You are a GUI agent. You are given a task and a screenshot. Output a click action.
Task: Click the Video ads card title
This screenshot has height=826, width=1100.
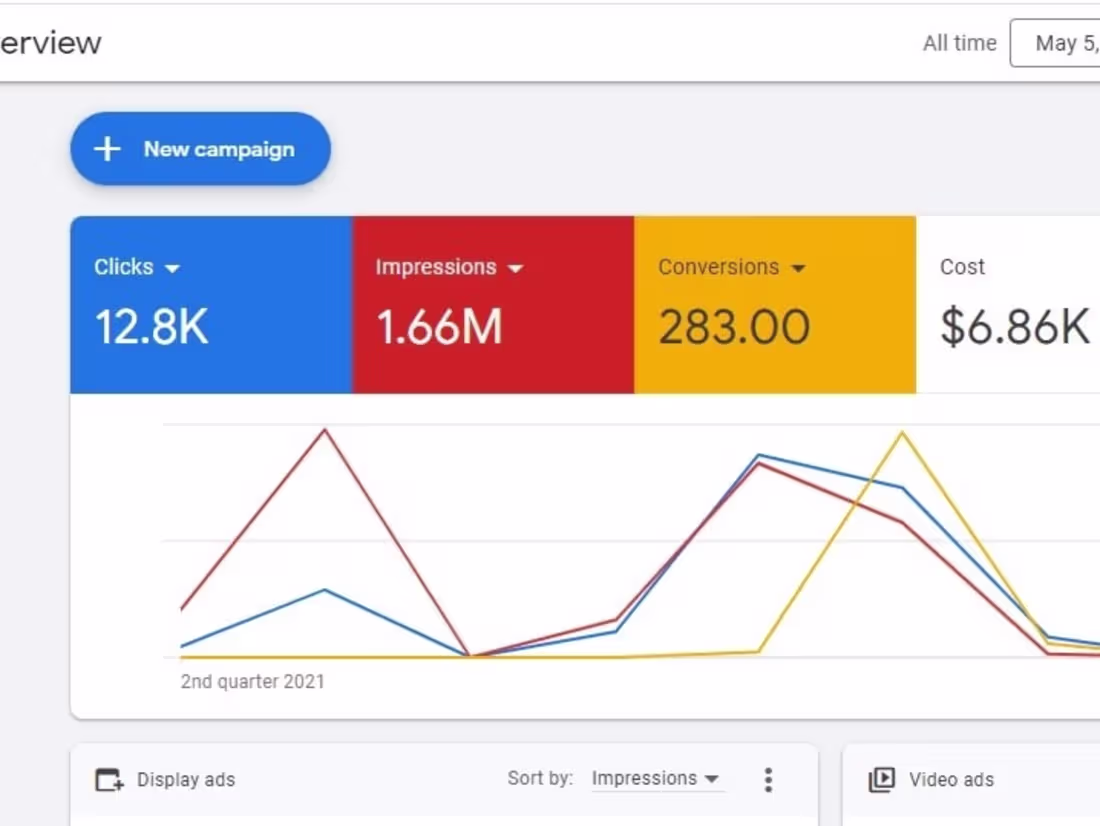click(x=951, y=779)
